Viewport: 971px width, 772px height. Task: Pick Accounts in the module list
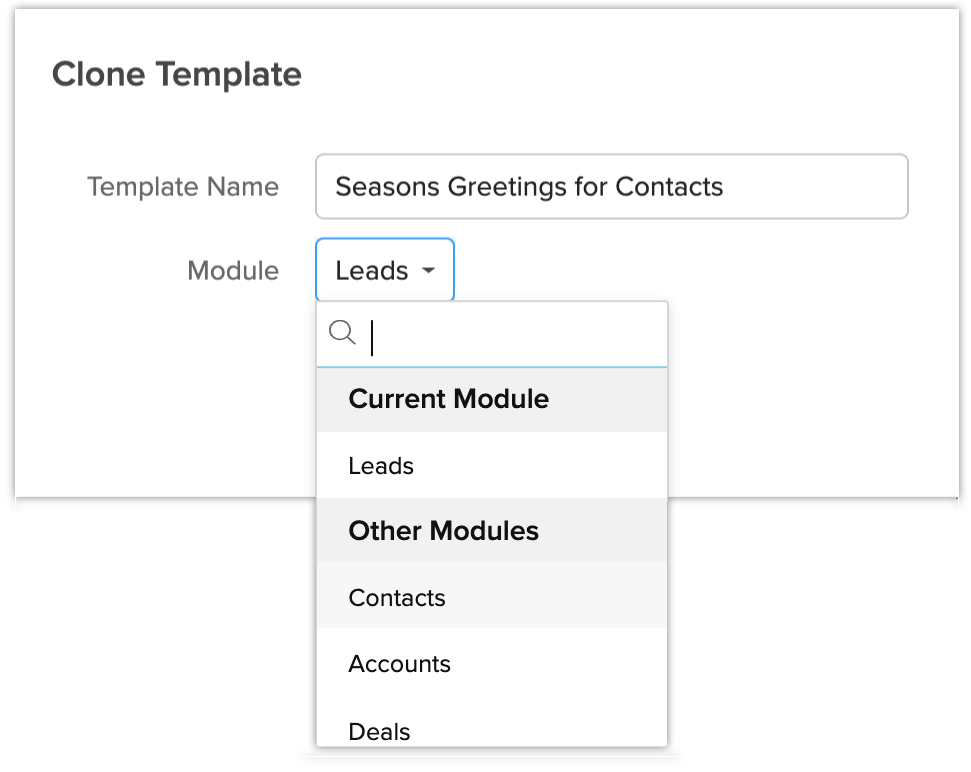point(399,664)
